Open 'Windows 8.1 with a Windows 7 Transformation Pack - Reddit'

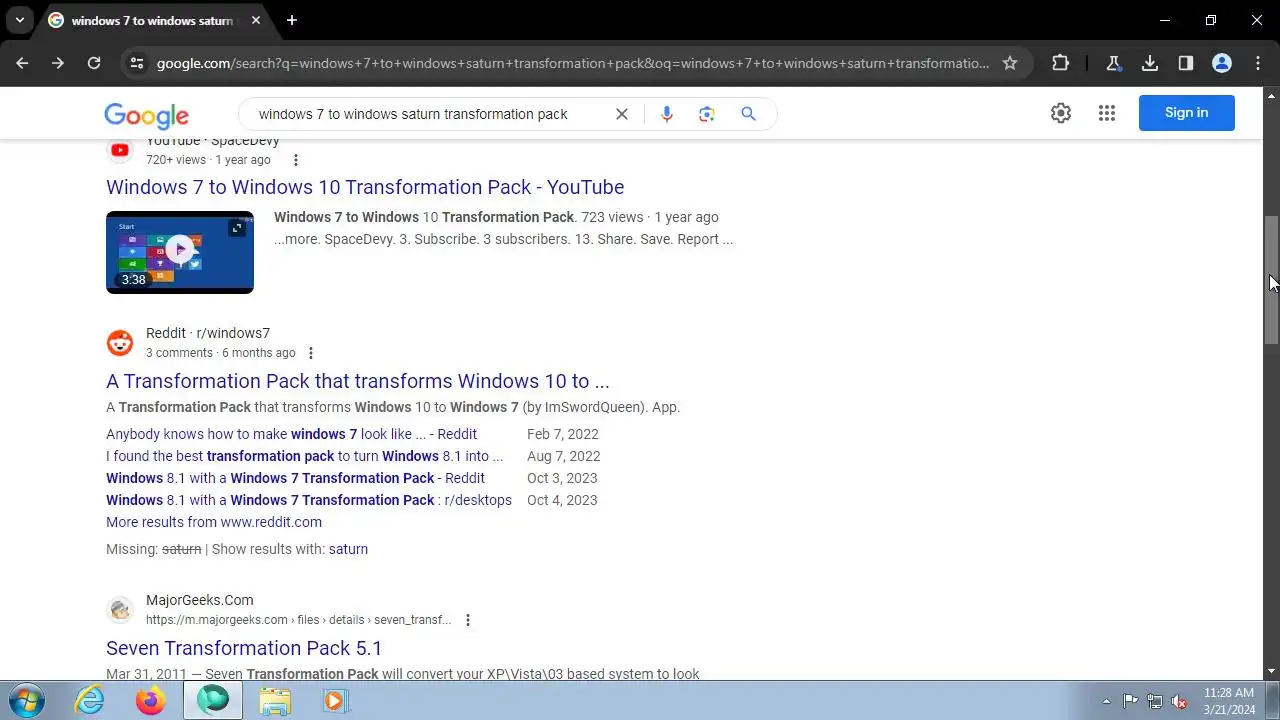295,478
